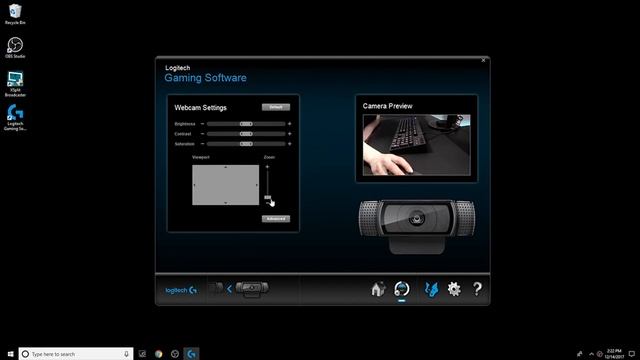Select the webcam device thumbnail in device bar
Screen dimensions: 640x360
[x=252, y=289]
